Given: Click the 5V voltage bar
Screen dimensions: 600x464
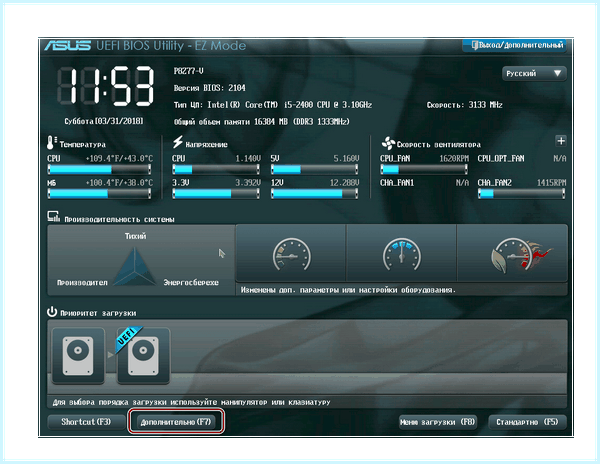Looking at the screenshot, I should click(315, 169).
